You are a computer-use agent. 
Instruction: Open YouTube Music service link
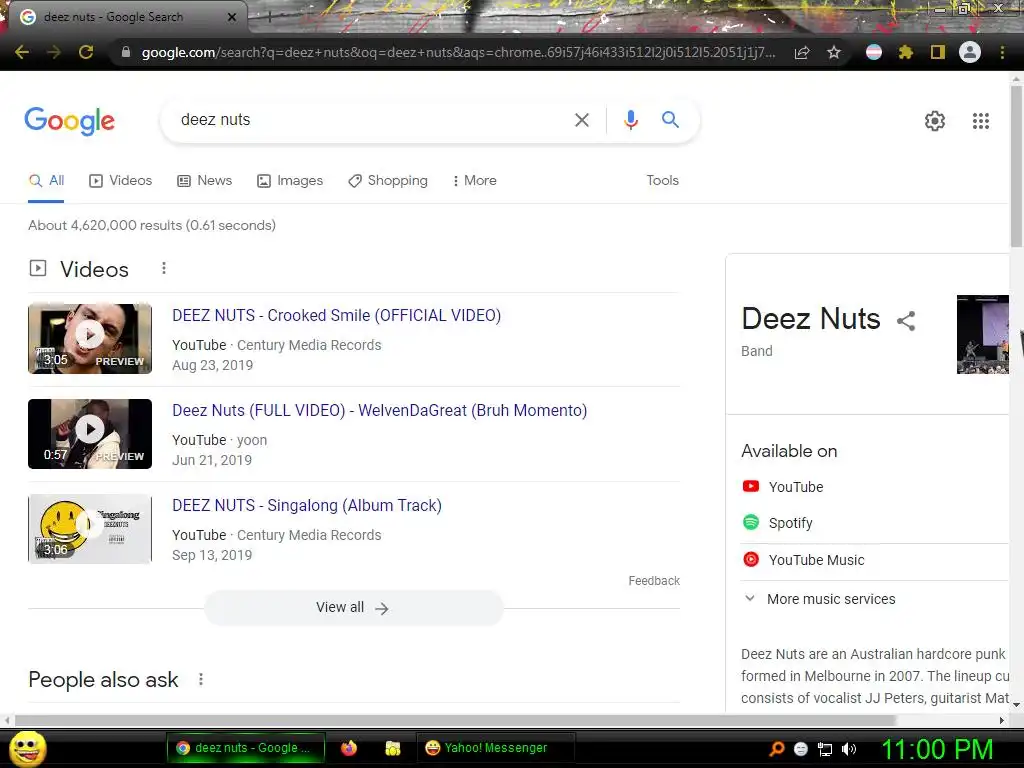[x=803, y=560]
